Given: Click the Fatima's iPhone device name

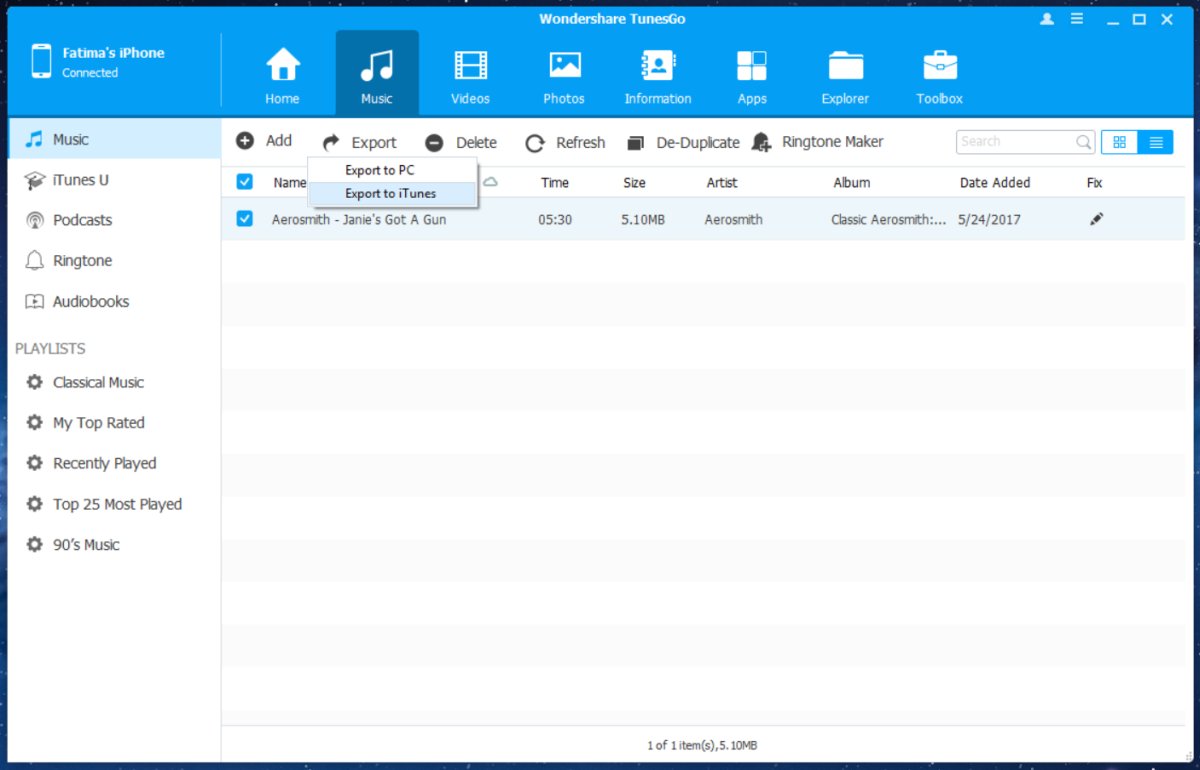Looking at the screenshot, I should (x=113, y=53).
